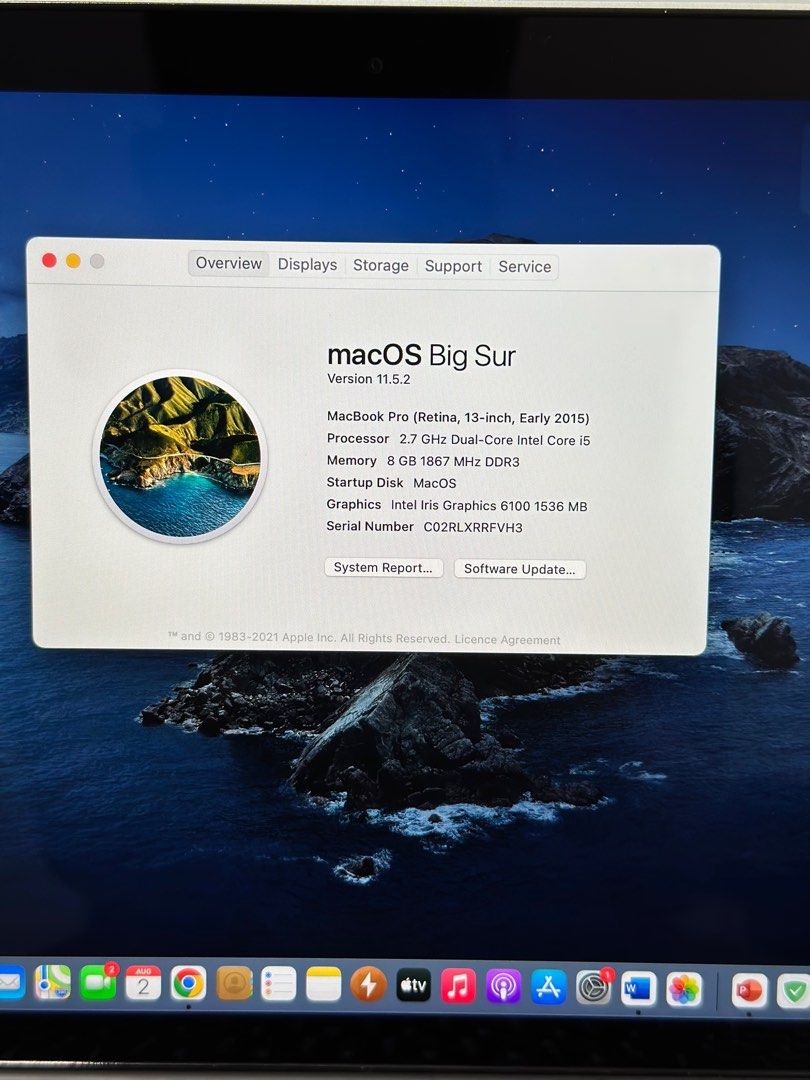
Task: Open System Preferences with the red badge
Action: click(594, 989)
